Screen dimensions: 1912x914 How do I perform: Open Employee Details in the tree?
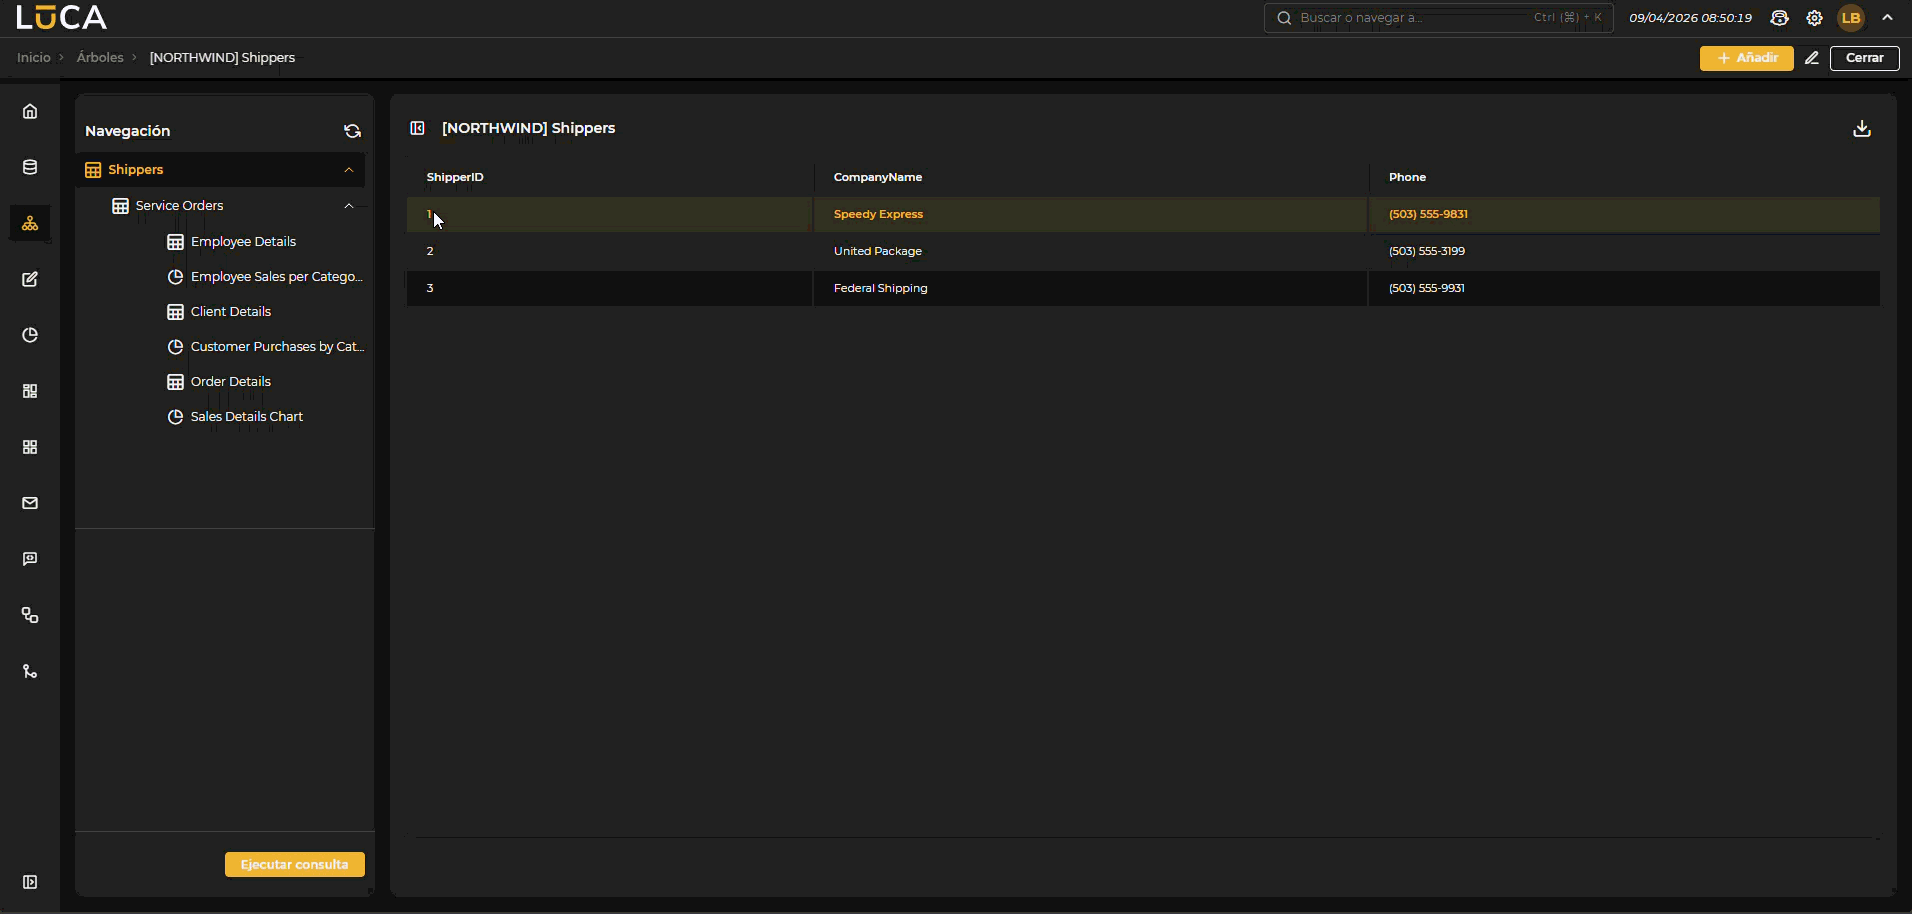tap(243, 242)
